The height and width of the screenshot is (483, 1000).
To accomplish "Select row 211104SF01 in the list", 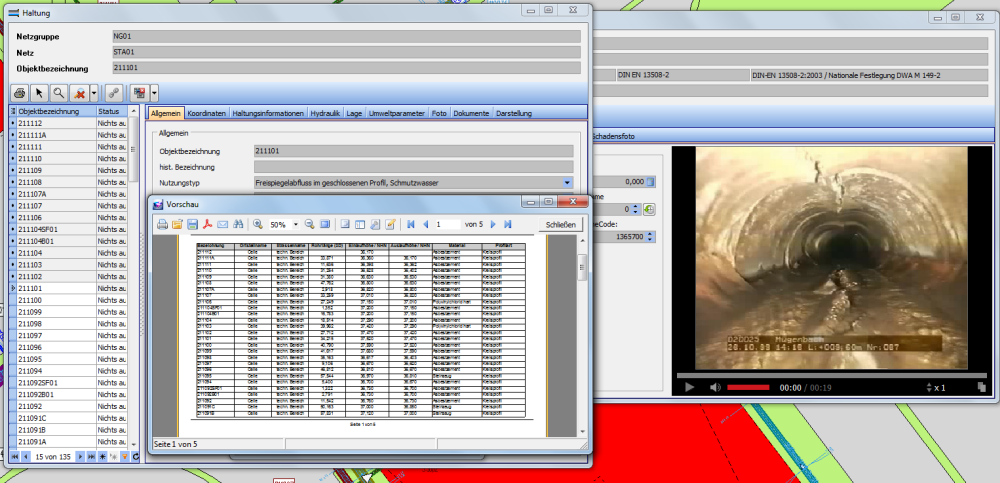I will pyautogui.click(x=69, y=229).
